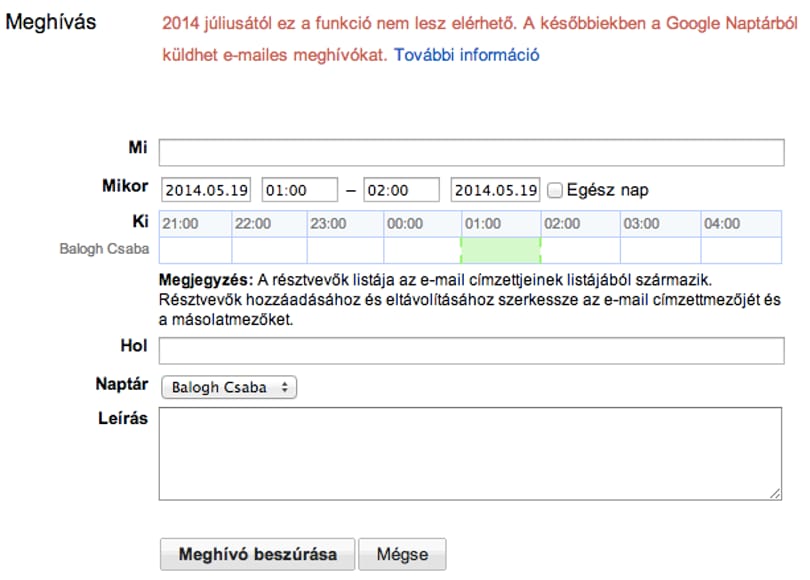Click the 00:00 time slot cell
810x580 pixels.
423,250
